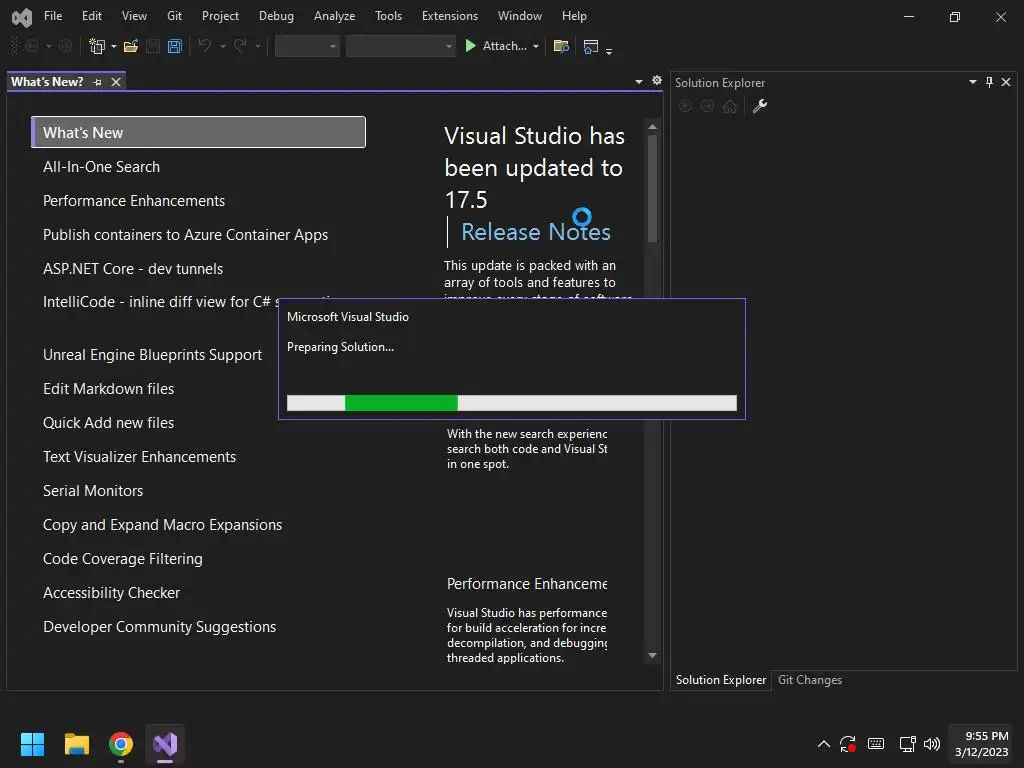
Task: Open Serial Monitors entry
Action: coord(93,490)
